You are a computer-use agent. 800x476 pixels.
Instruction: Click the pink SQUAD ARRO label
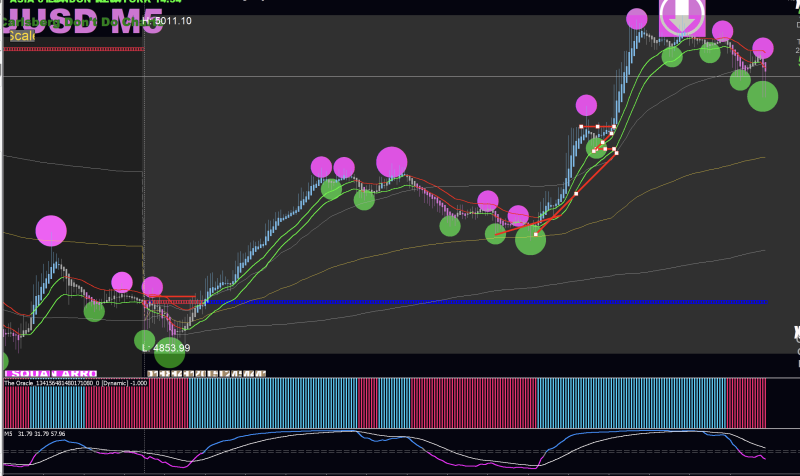tap(51, 374)
